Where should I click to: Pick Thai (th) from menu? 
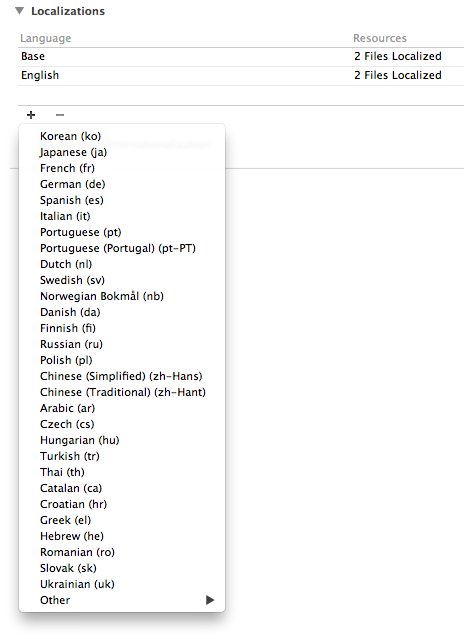pos(122,472)
